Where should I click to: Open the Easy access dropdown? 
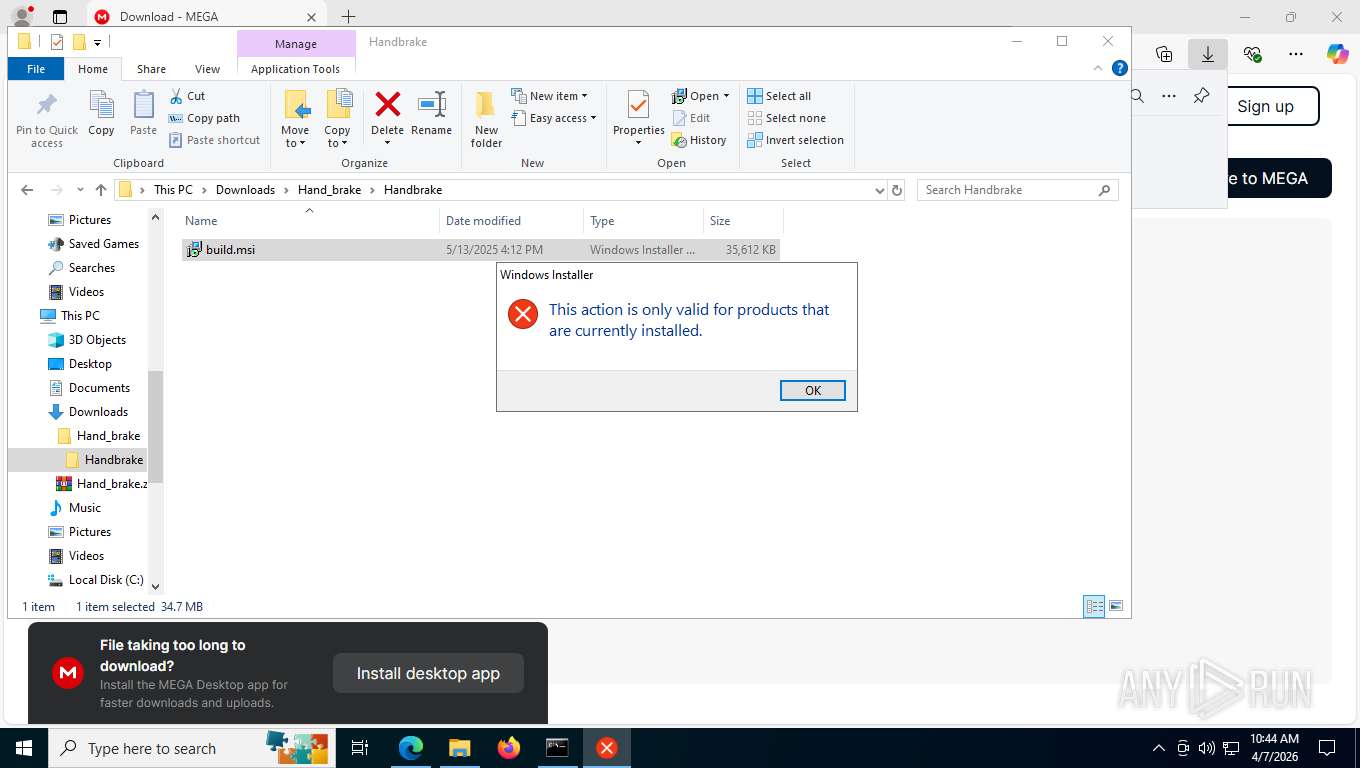[x=553, y=118]
